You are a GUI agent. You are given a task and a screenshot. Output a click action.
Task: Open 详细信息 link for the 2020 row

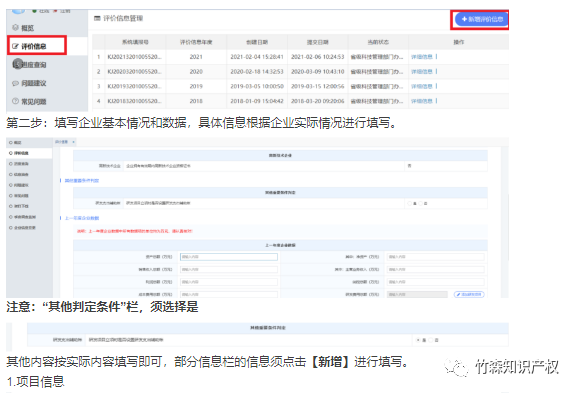click(422, 71)
